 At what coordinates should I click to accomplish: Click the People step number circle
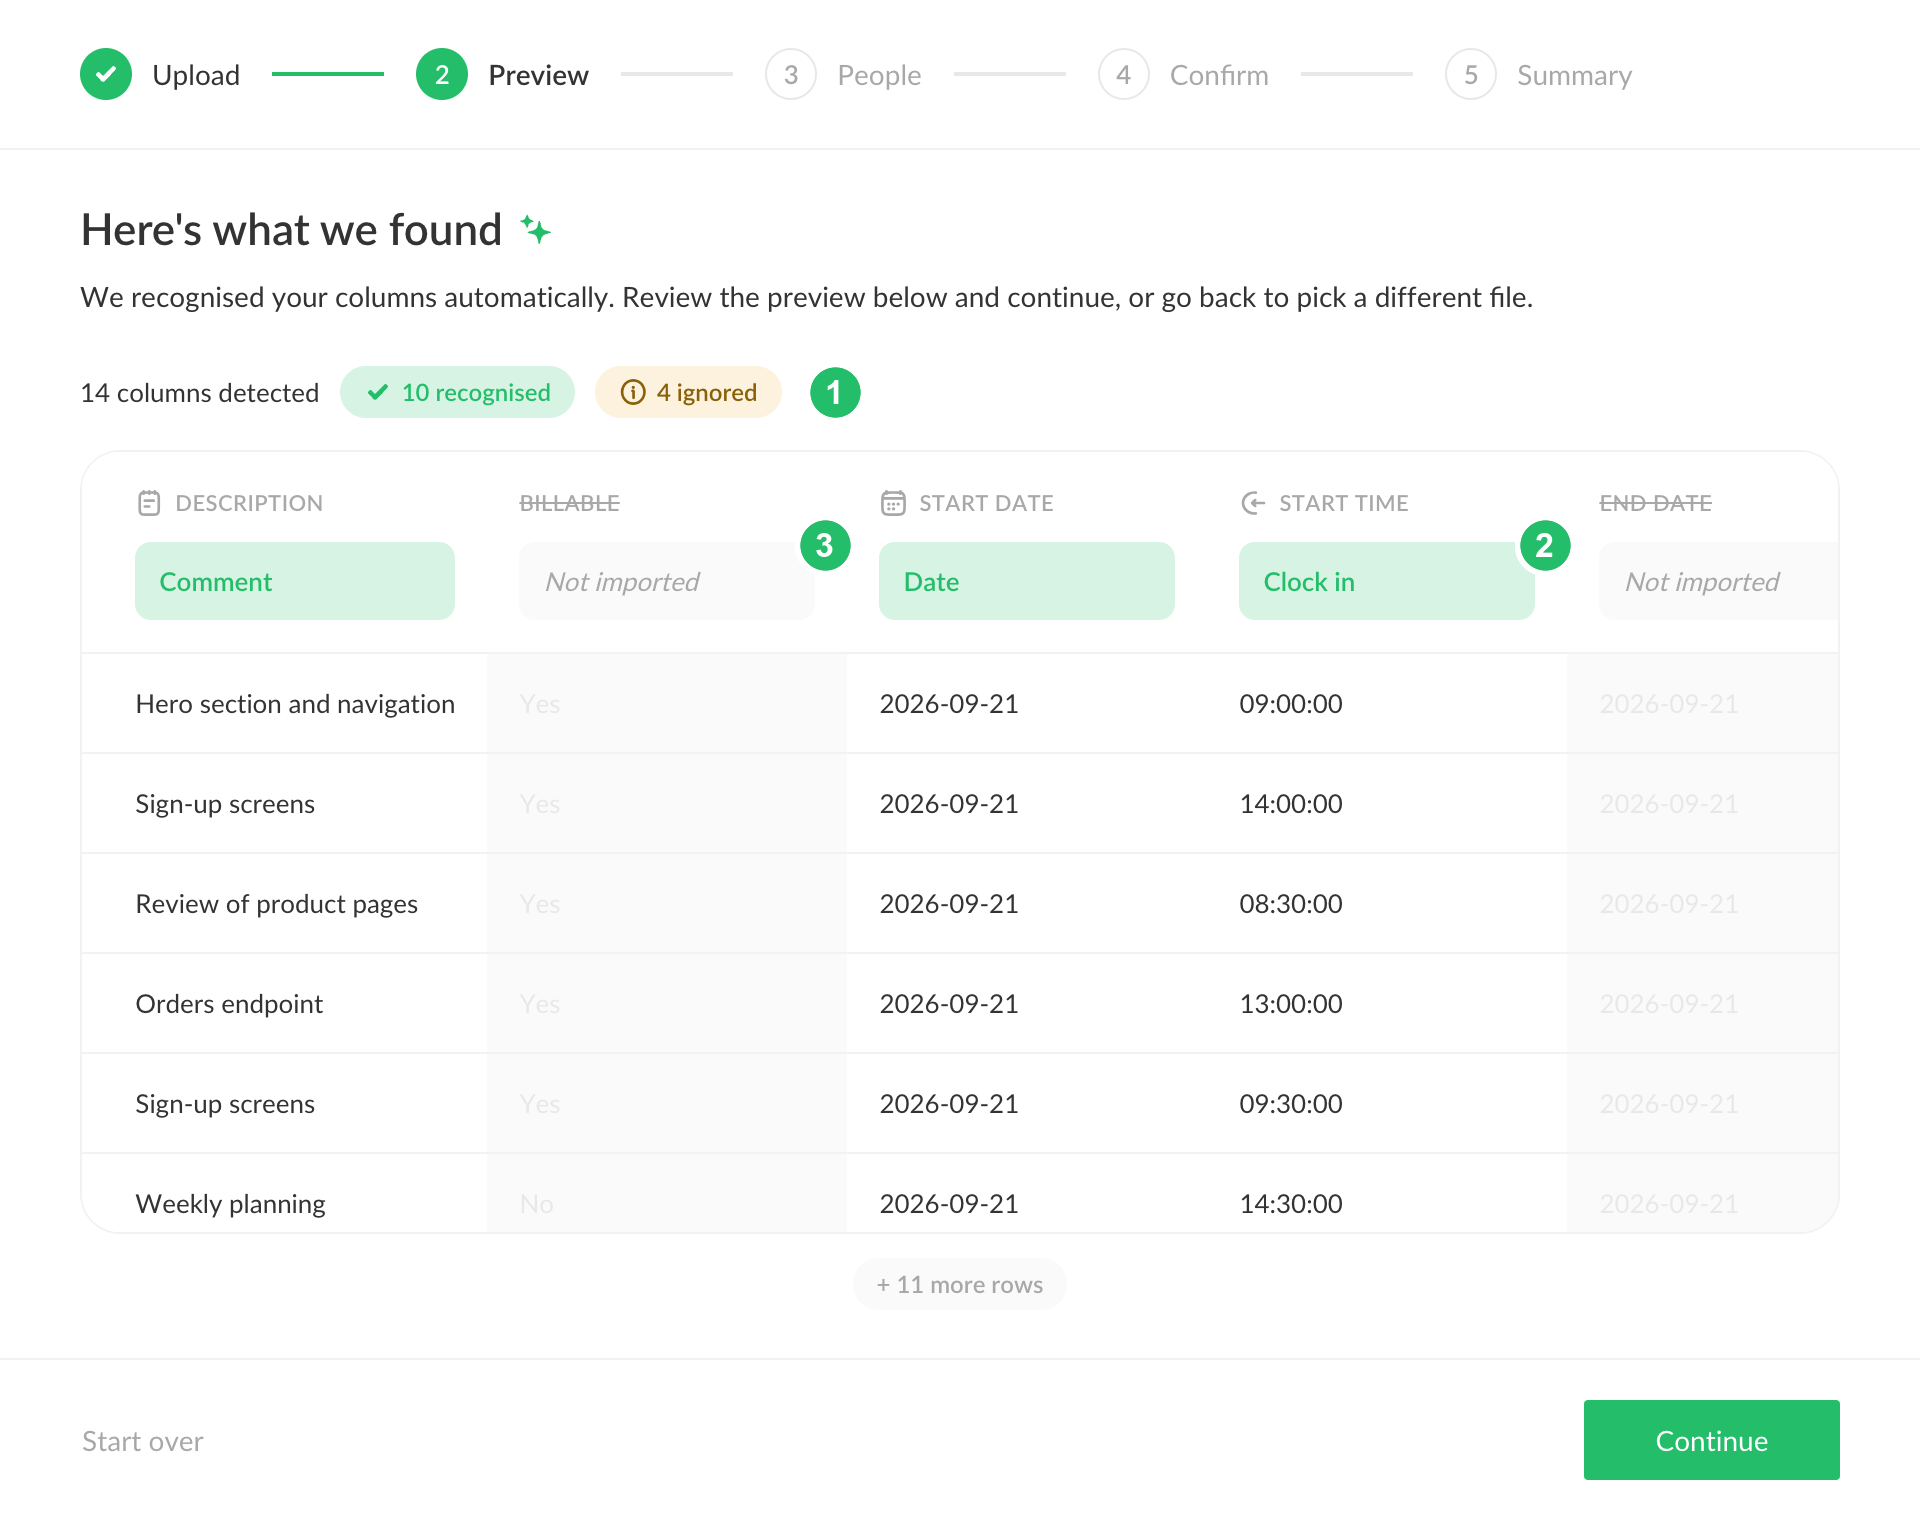[791, 74]
